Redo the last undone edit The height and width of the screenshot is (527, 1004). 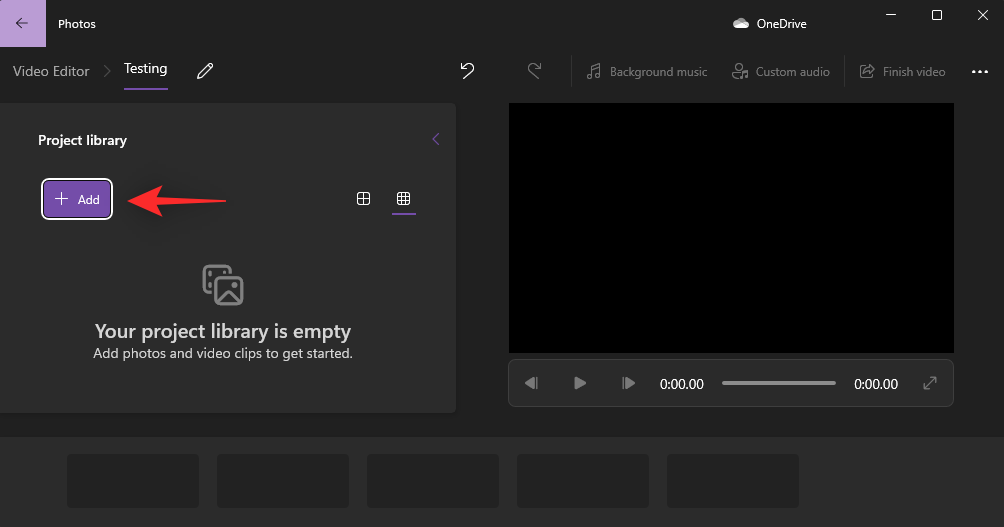pyautogui.click(x=535, y=71)
